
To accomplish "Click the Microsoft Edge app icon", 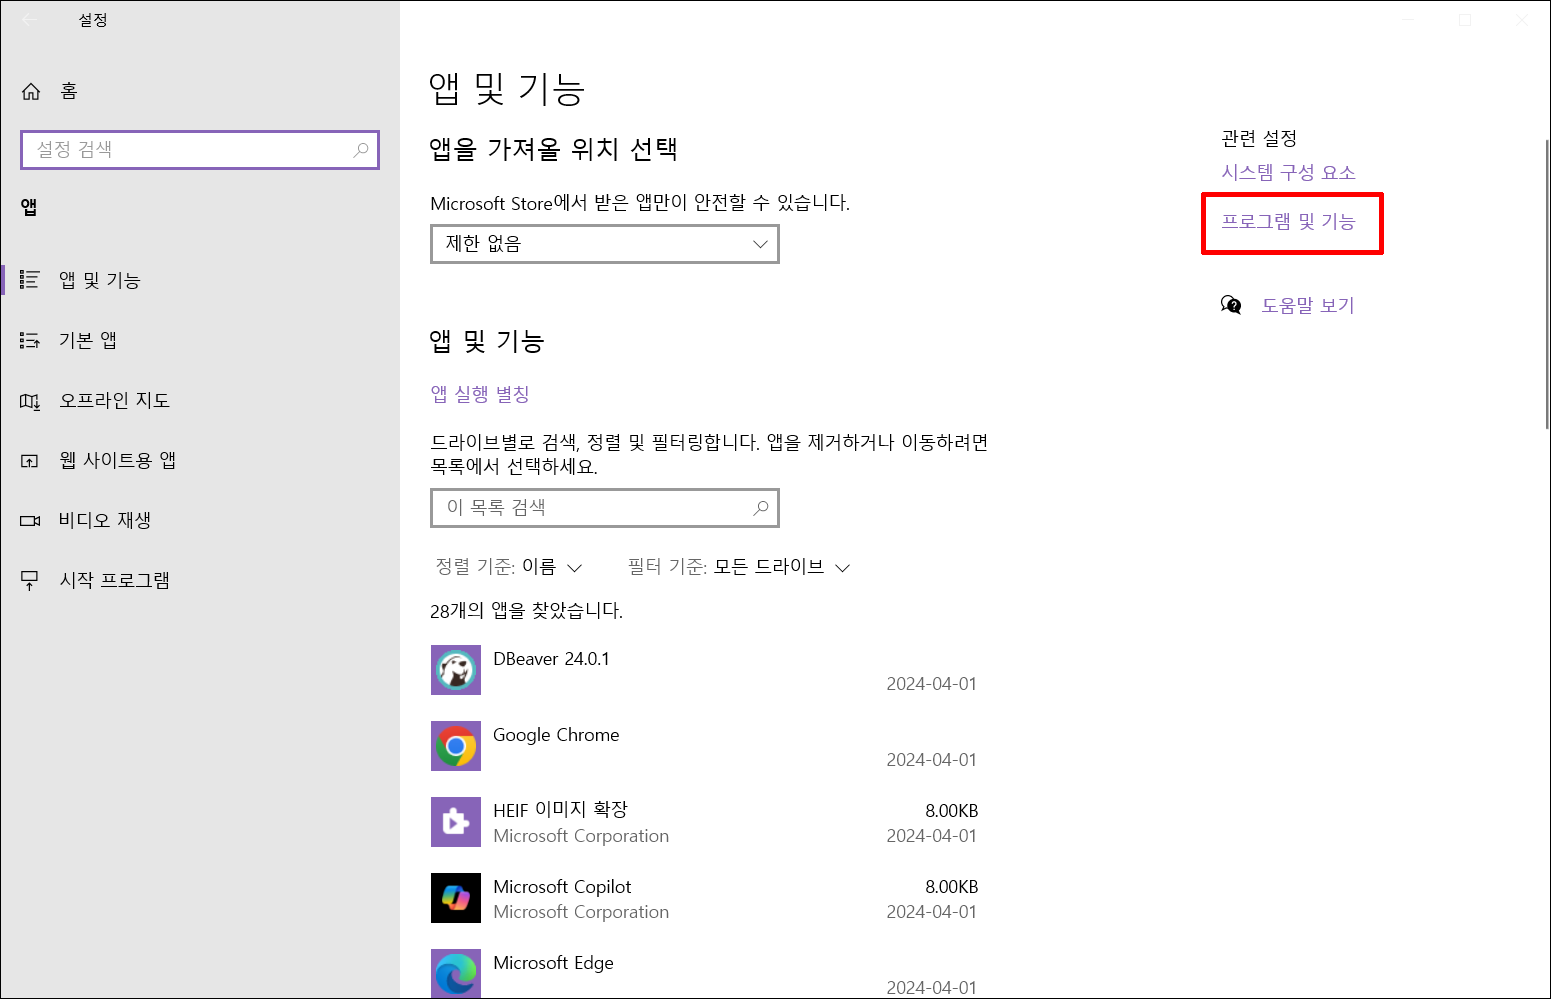I will coord(456,973).
